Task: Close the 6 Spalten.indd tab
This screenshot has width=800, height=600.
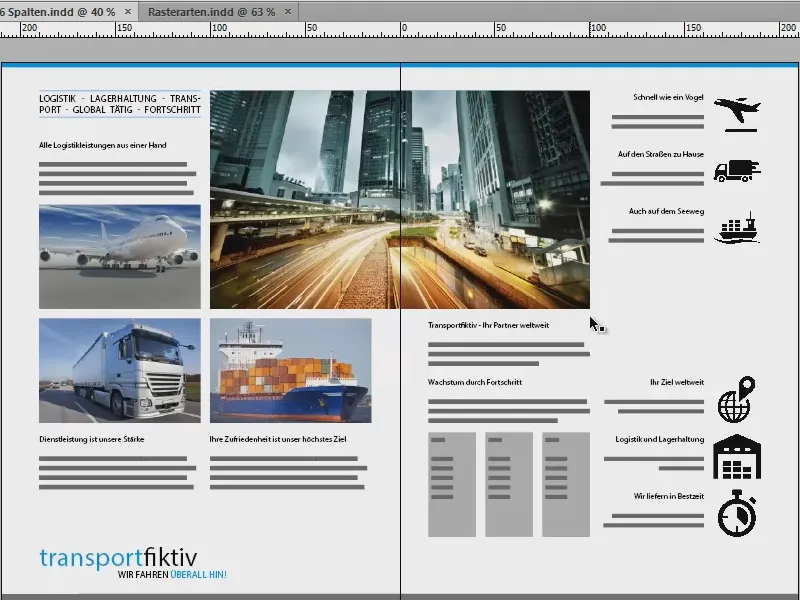Action: point(128,12)
